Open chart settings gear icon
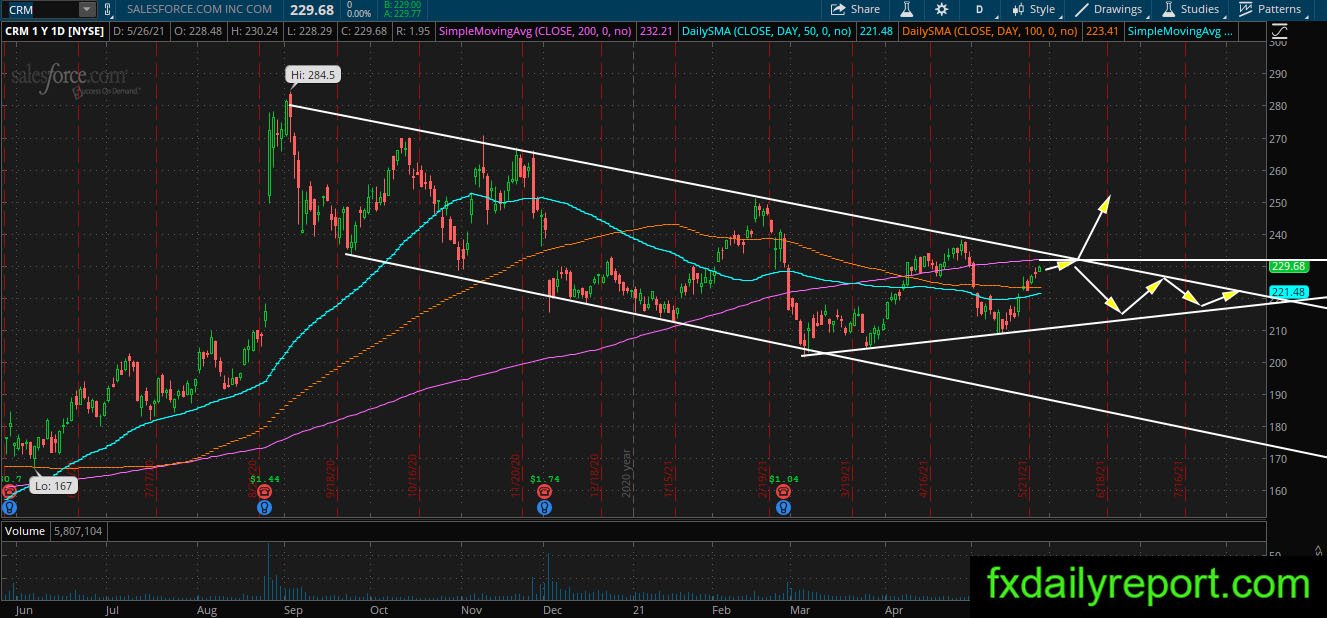 click(941, 9)
